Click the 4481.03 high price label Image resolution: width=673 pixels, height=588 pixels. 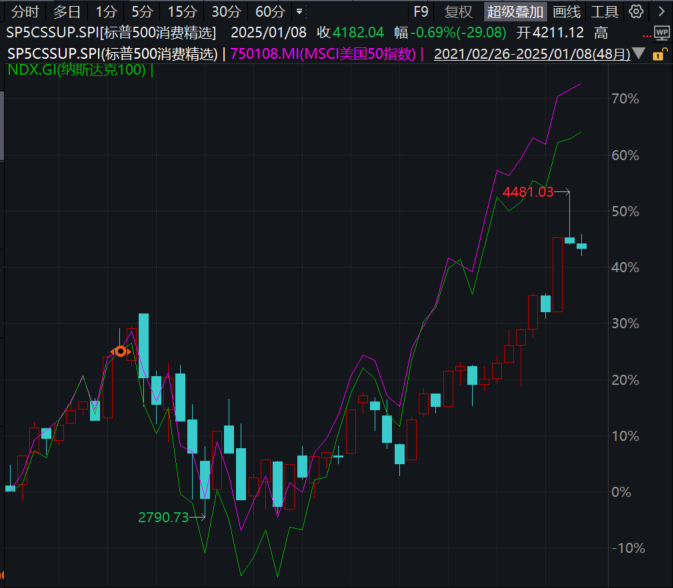528,191
